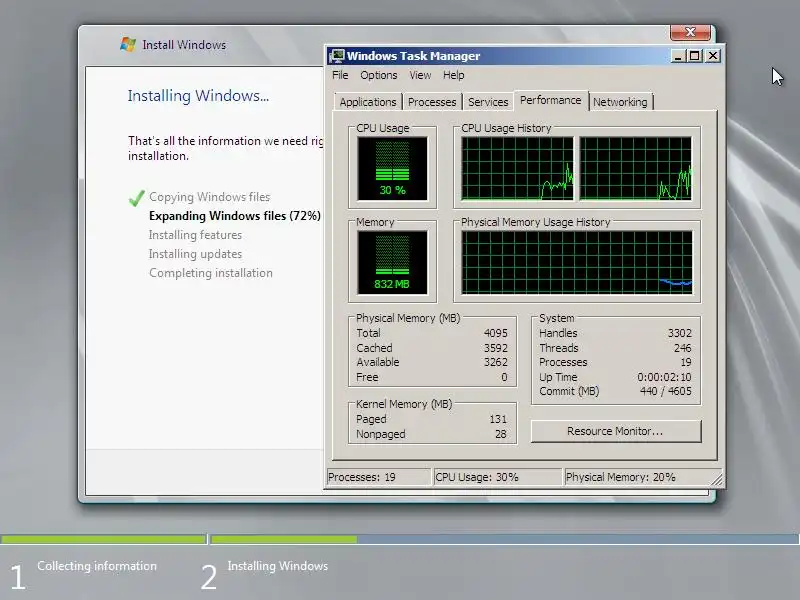Click status bar Processes: 19

379,477
